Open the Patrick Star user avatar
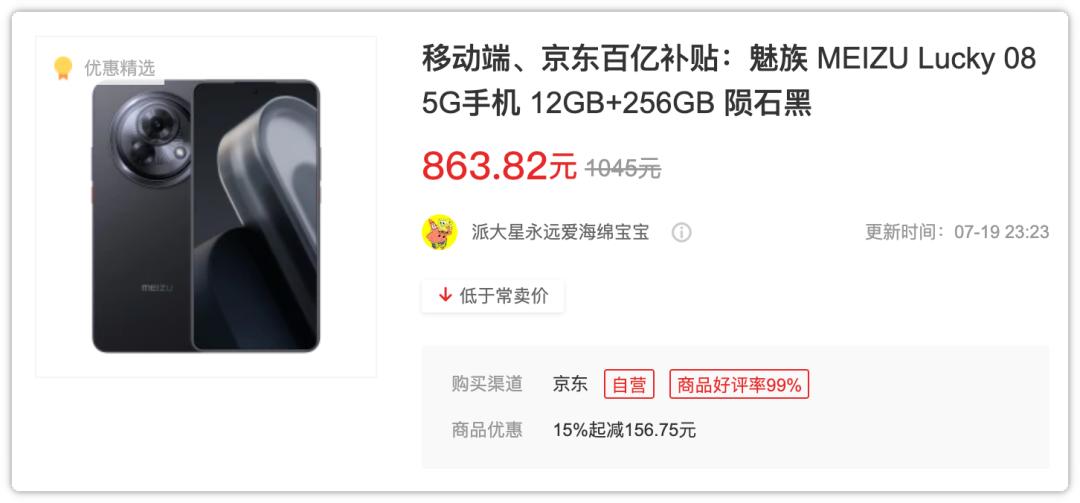The height and width of the screenshot is (503, 1080). tap(439, 232)
